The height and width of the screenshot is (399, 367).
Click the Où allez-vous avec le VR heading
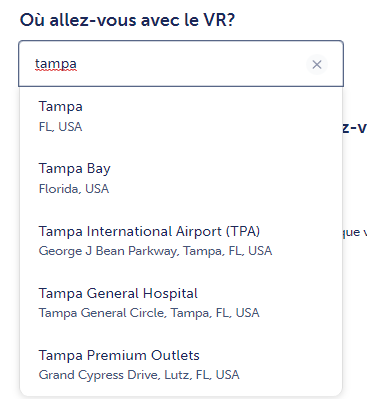click(127, 20)
